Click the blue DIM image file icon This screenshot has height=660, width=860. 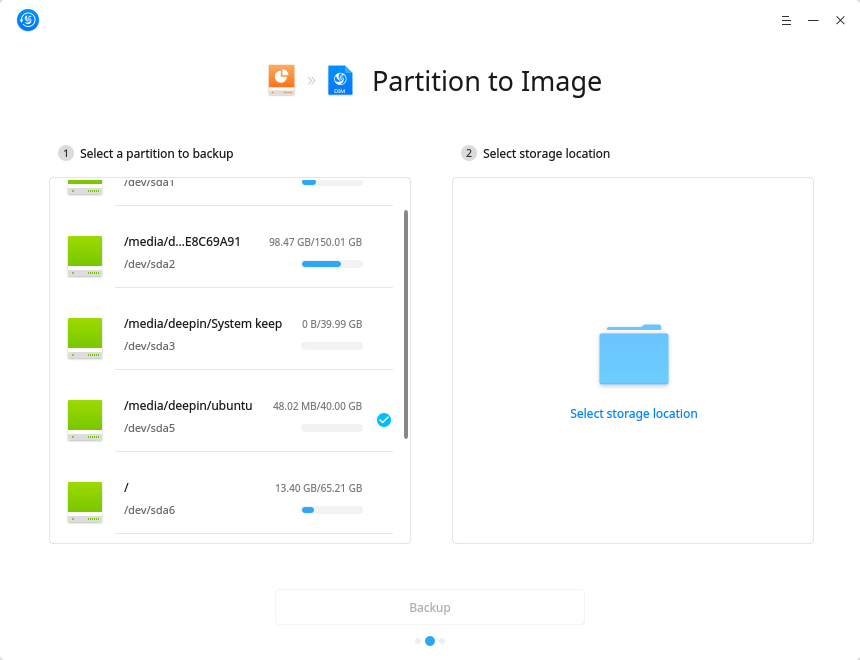340,80
